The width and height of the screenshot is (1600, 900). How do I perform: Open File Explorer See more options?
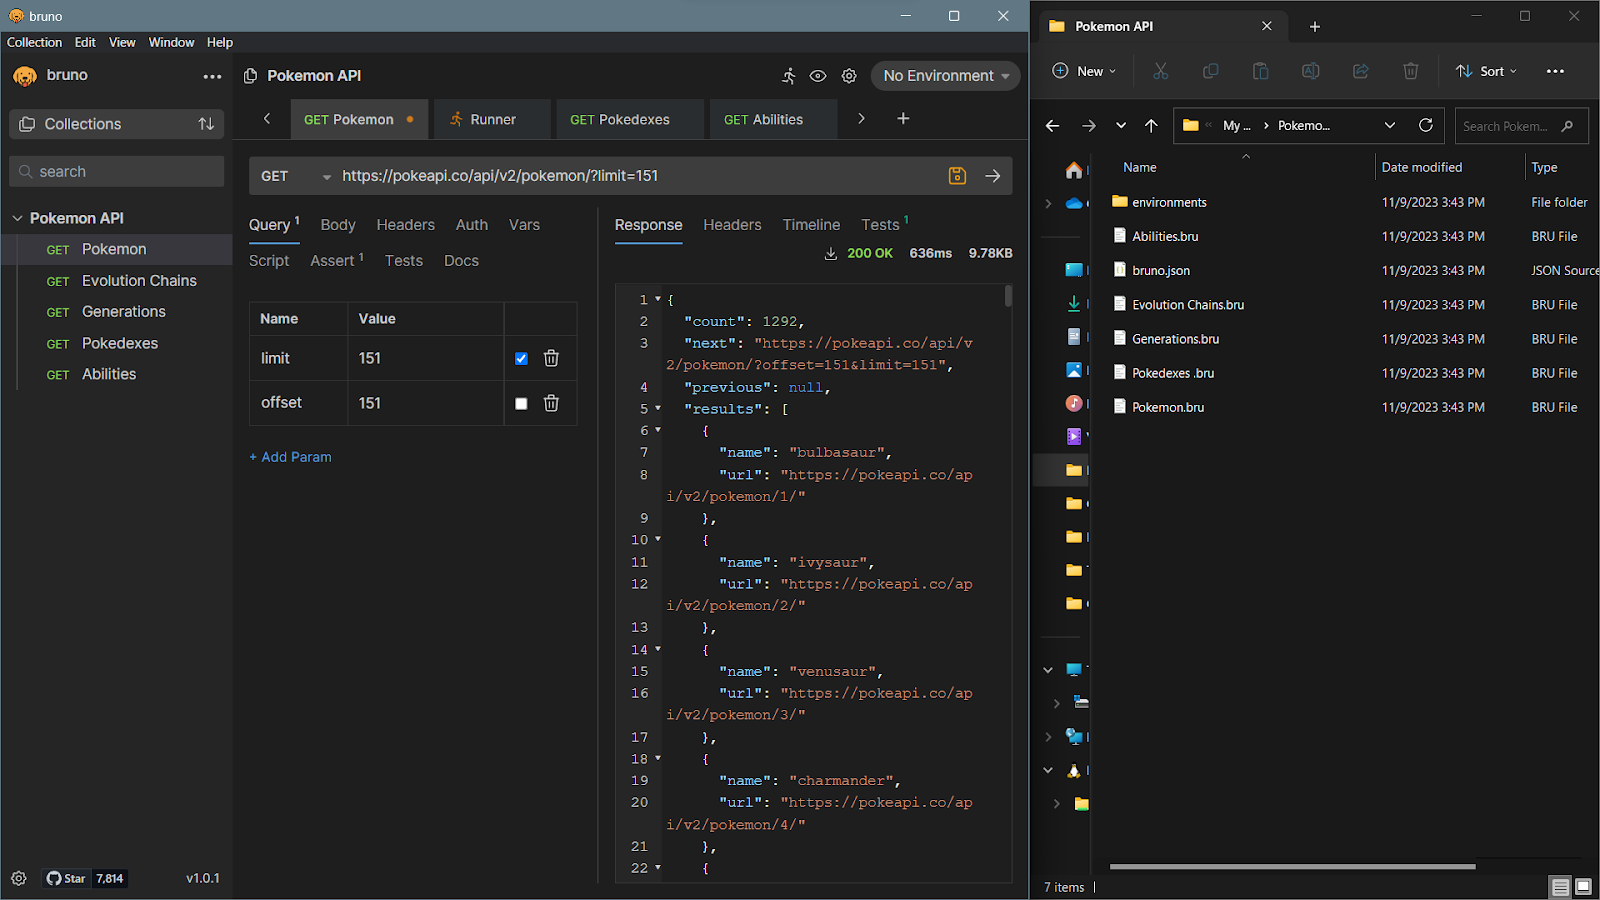(x=1555, y=71)
